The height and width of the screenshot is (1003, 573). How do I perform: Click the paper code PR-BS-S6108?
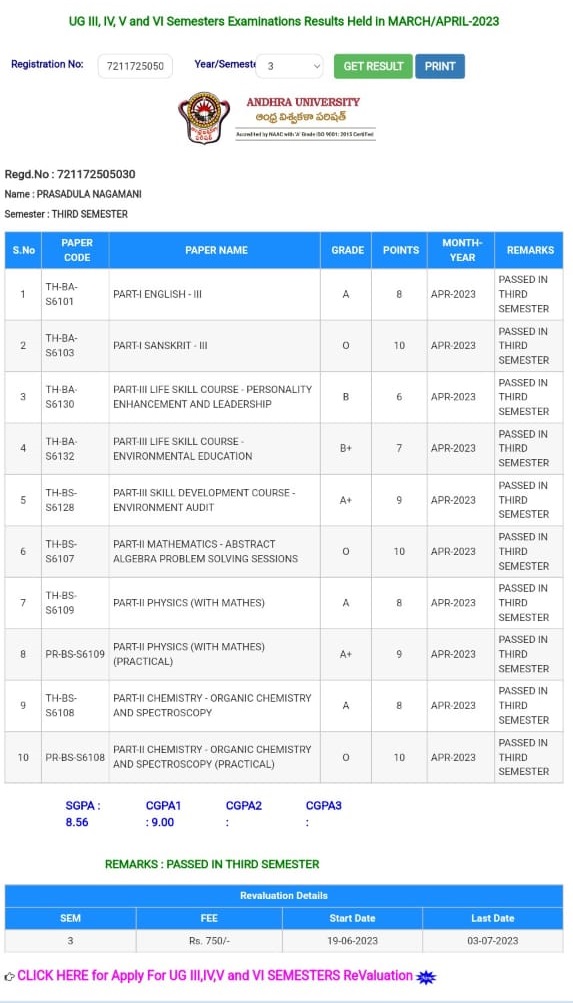coord(75,757)
